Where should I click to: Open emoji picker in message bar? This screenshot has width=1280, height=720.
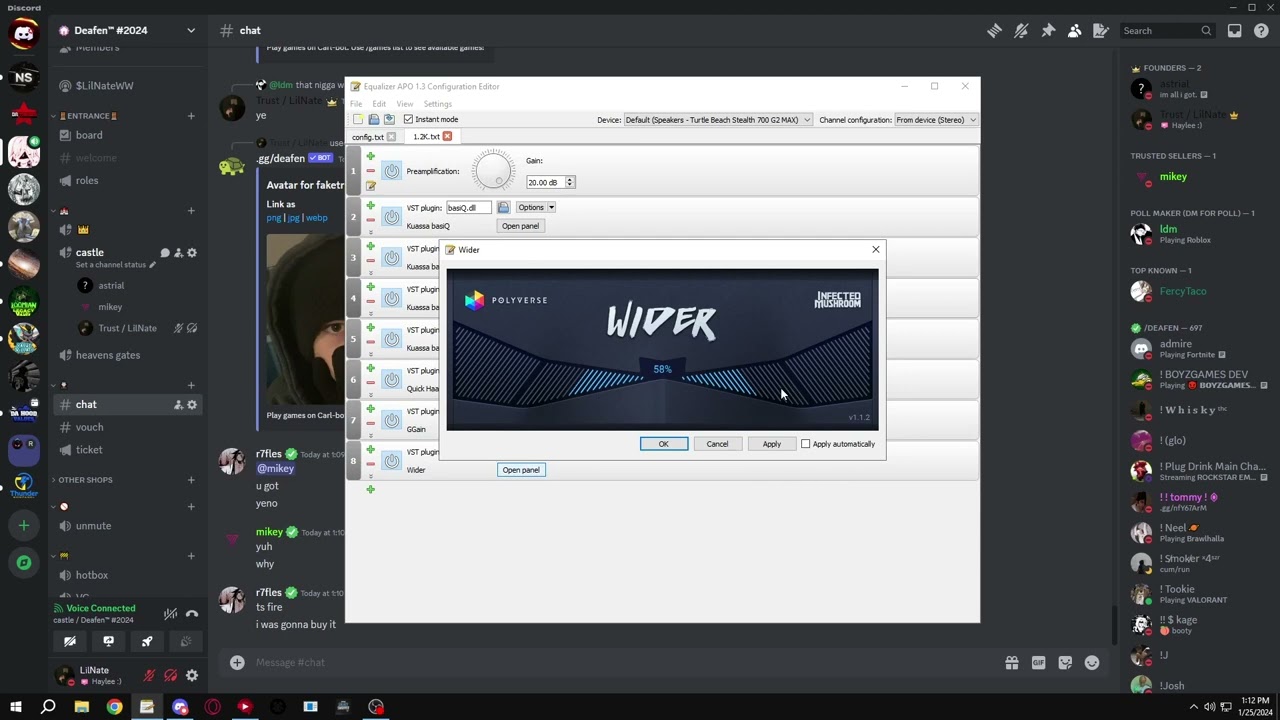1092,662
